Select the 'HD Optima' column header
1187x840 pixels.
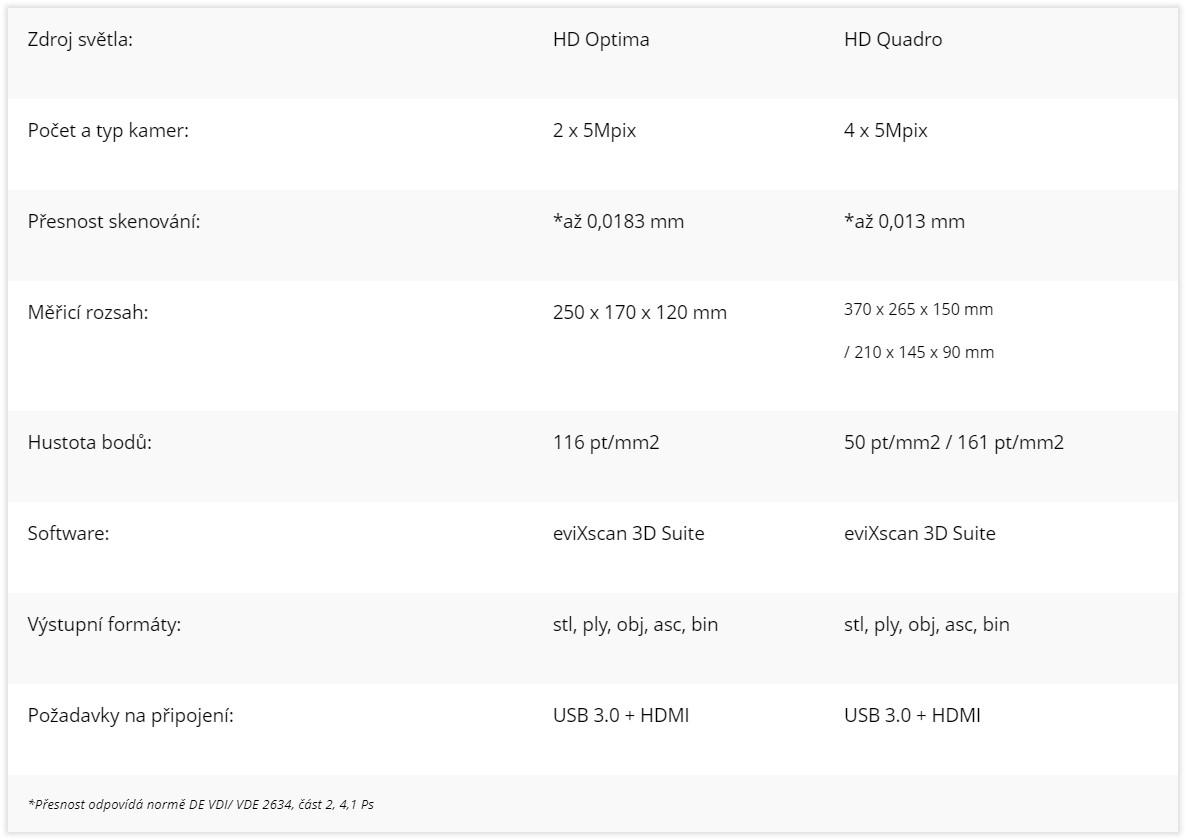coord(601,39)
